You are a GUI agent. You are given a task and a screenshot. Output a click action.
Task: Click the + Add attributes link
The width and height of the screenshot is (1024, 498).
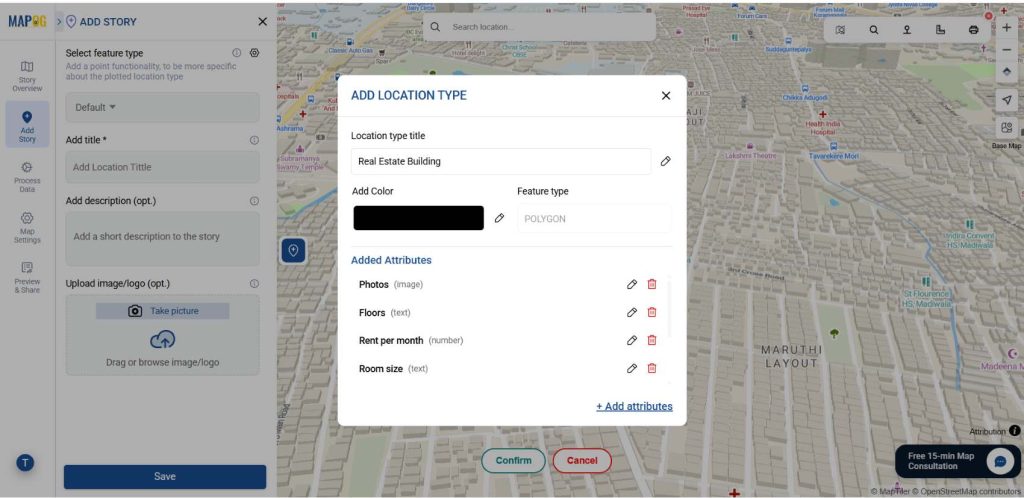(x=634, y=406)
